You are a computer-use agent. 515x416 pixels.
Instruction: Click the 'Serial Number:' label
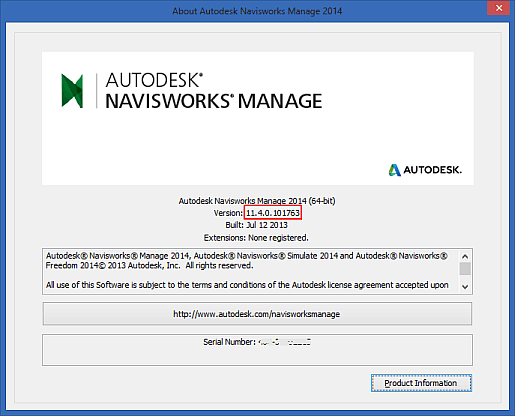(x=229, y=342)
